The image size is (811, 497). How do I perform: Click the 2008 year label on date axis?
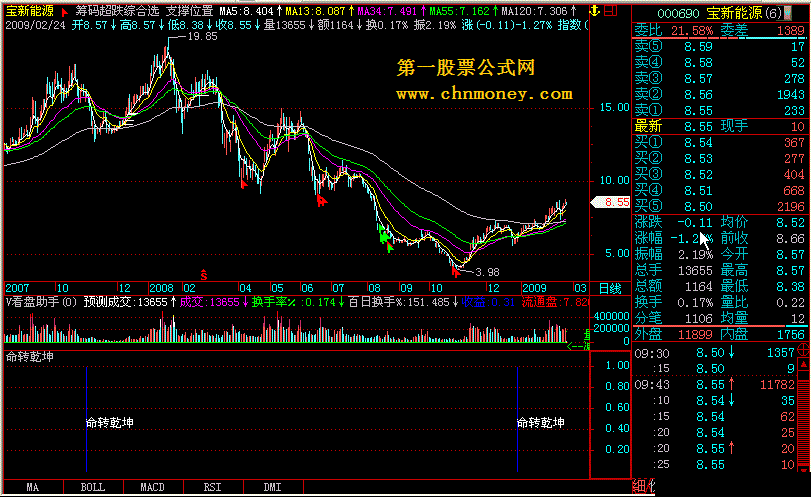(161, 288)
